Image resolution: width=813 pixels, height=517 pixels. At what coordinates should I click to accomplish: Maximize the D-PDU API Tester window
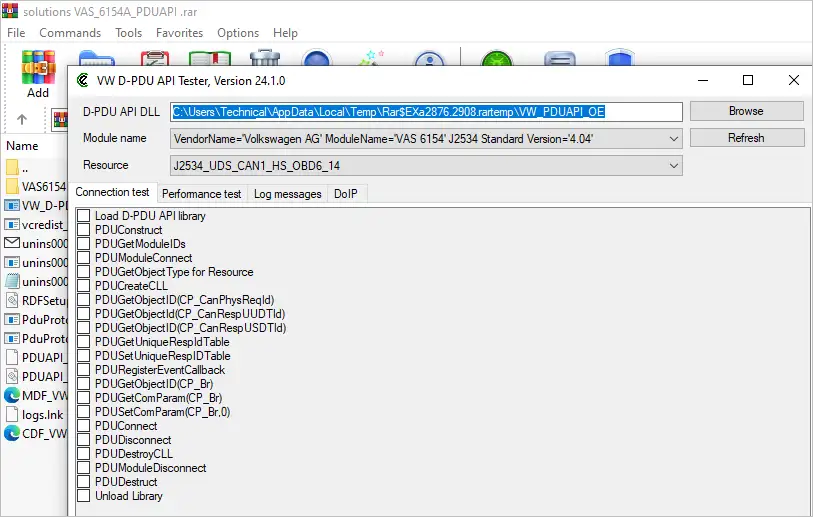pos(748,80)
